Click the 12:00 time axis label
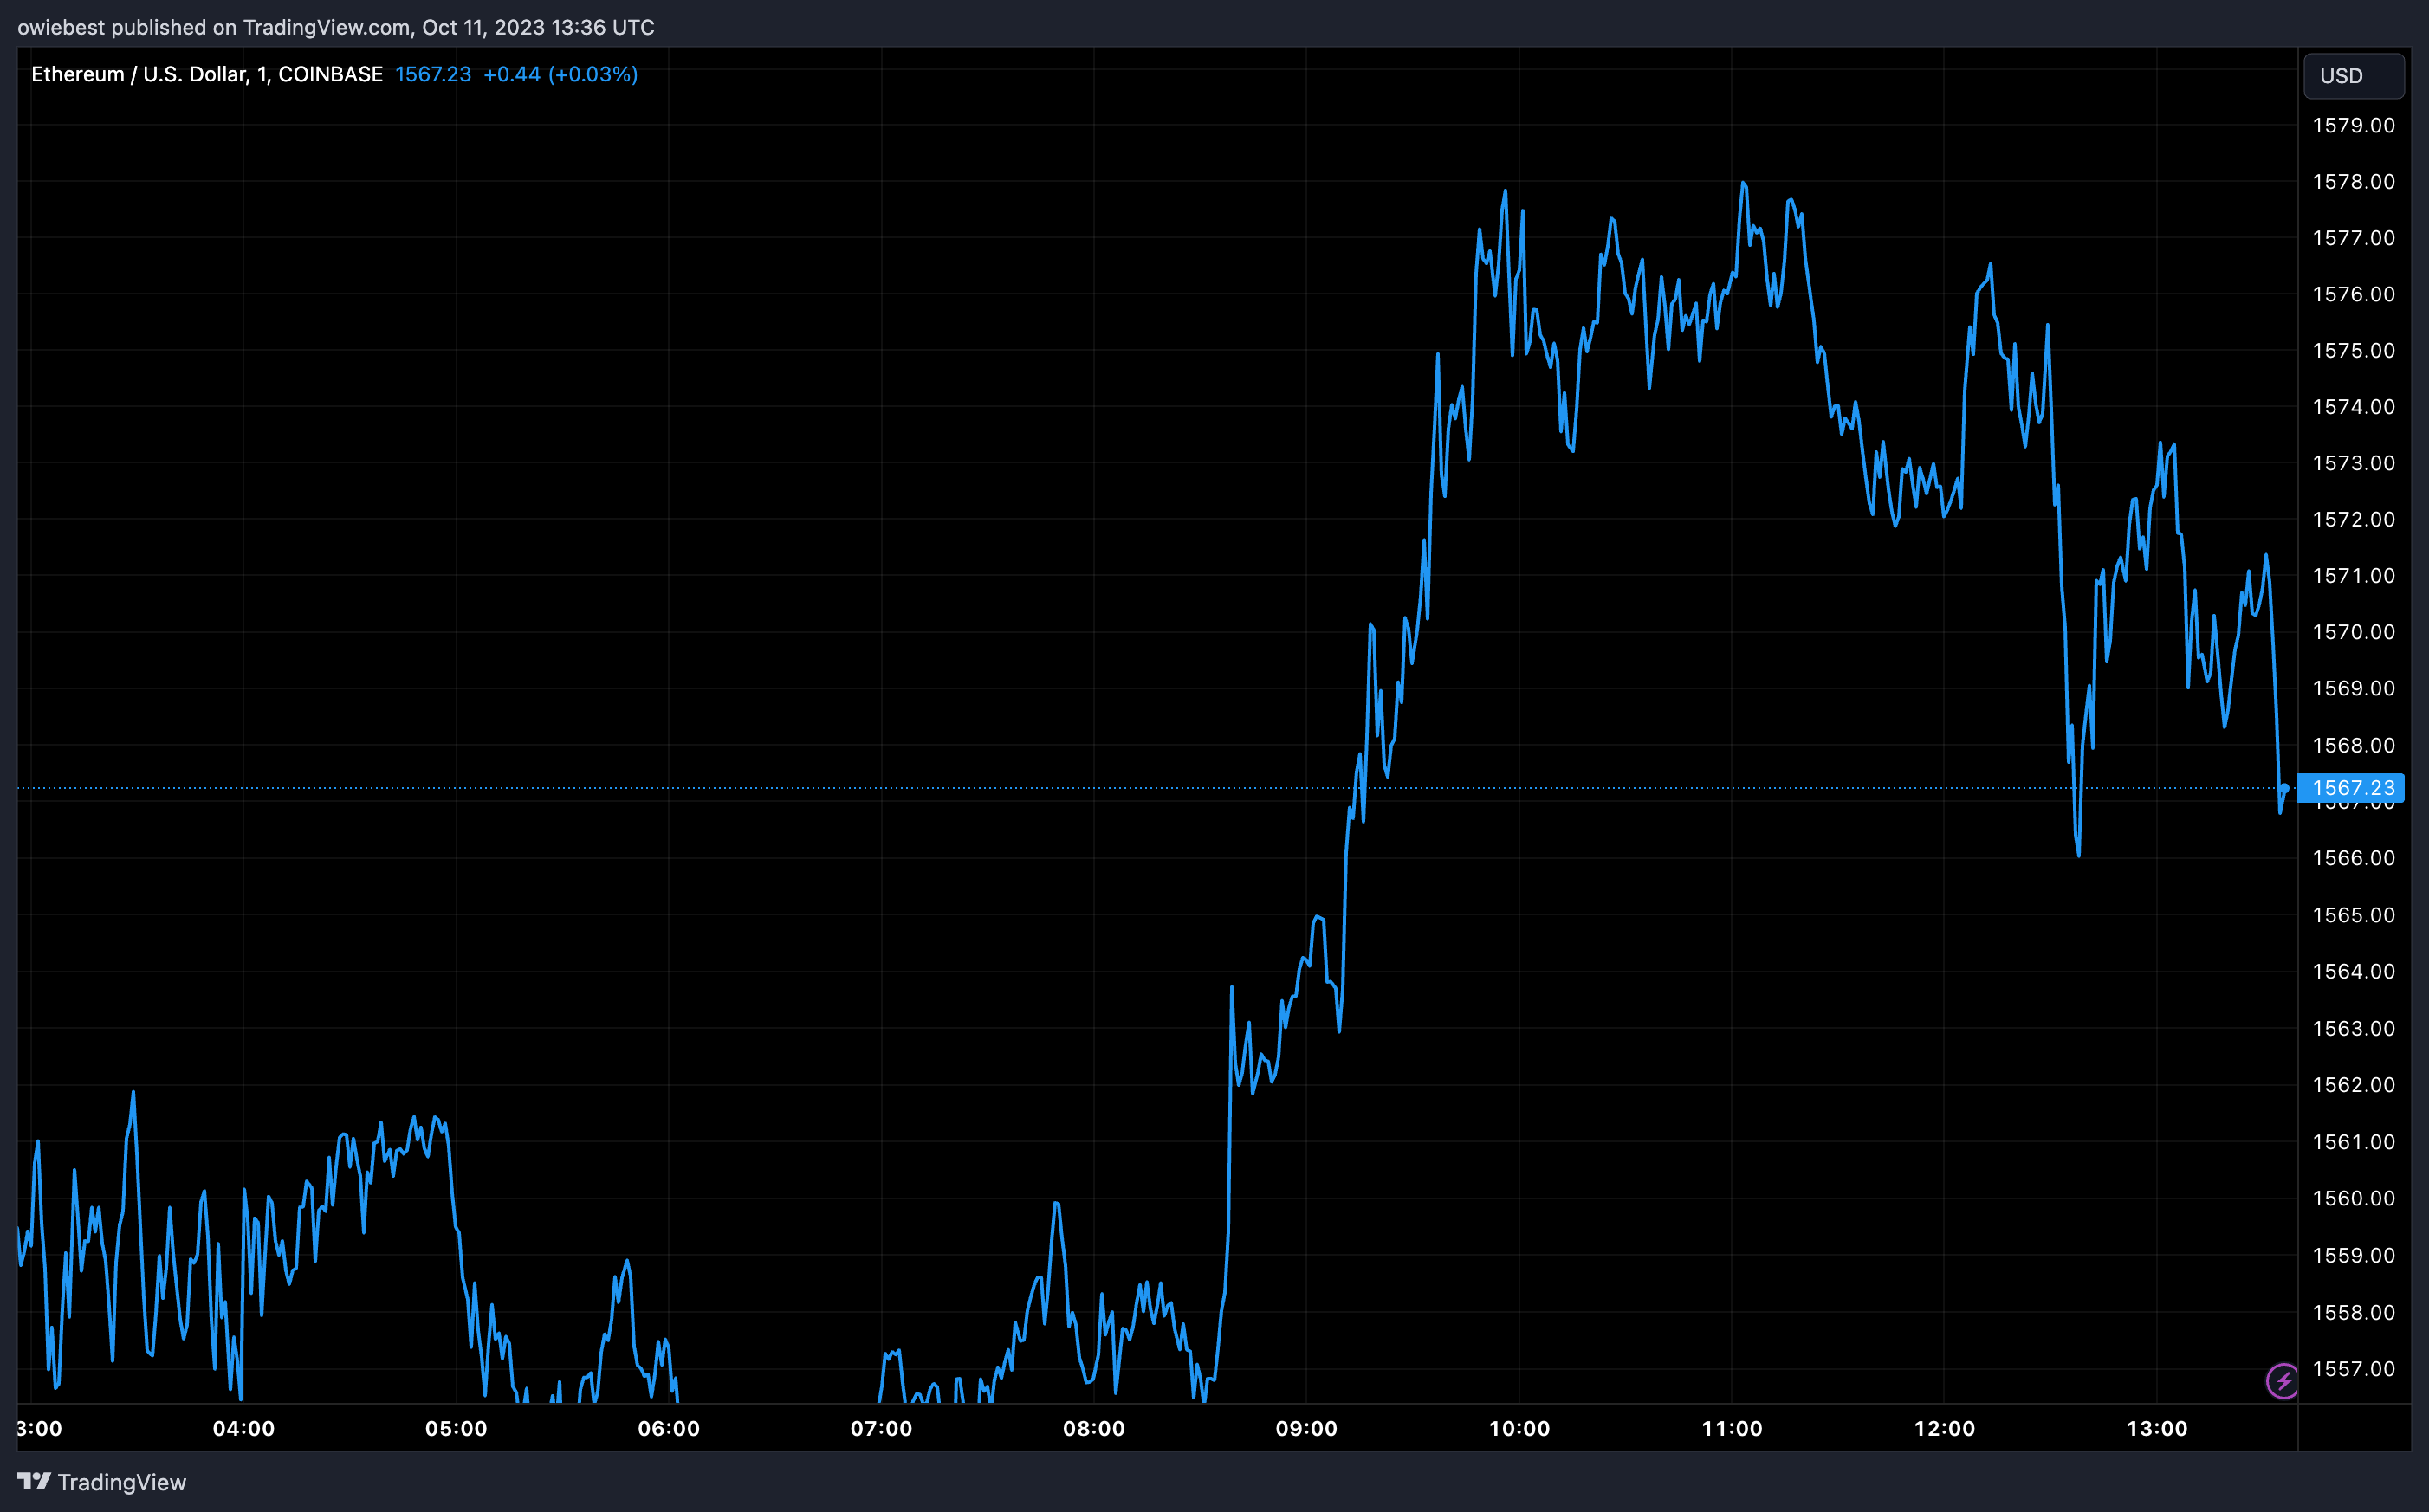2429x1512 pixels. coord(1944,1428)
